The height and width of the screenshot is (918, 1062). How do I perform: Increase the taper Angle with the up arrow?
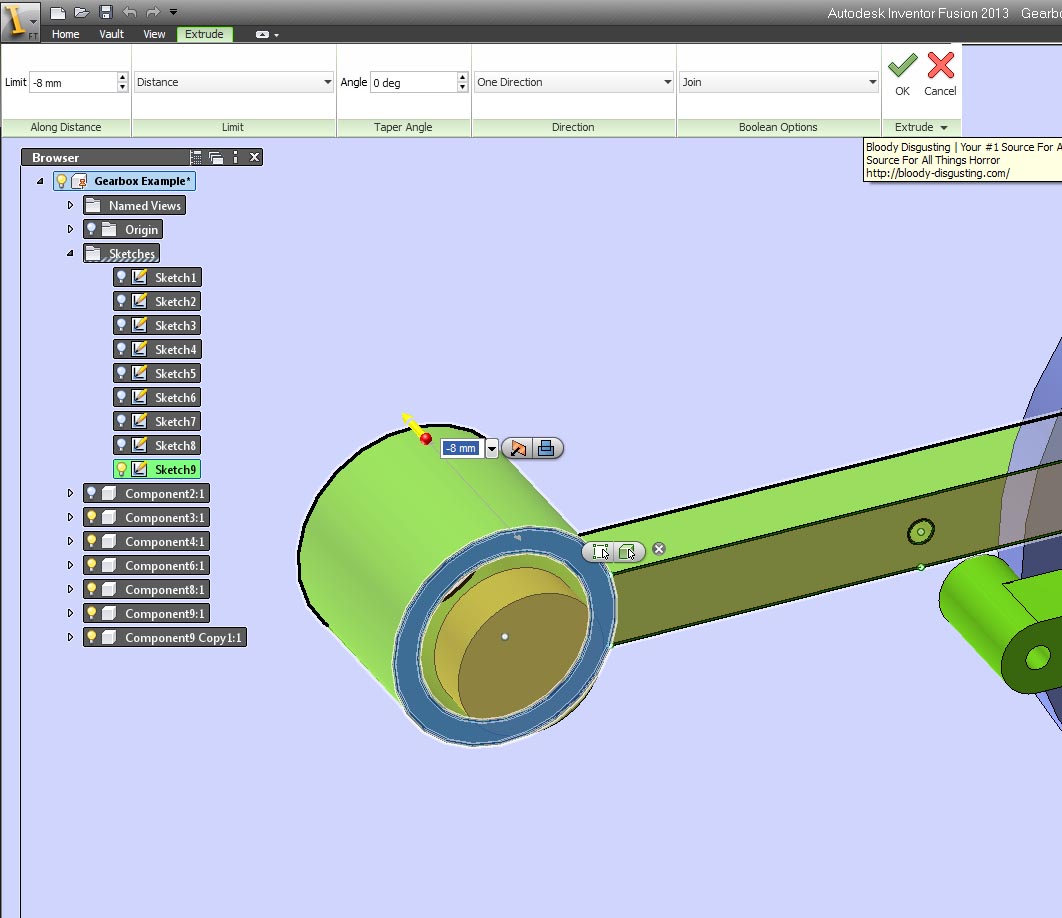pyautogui.click(x=463, y=77)
